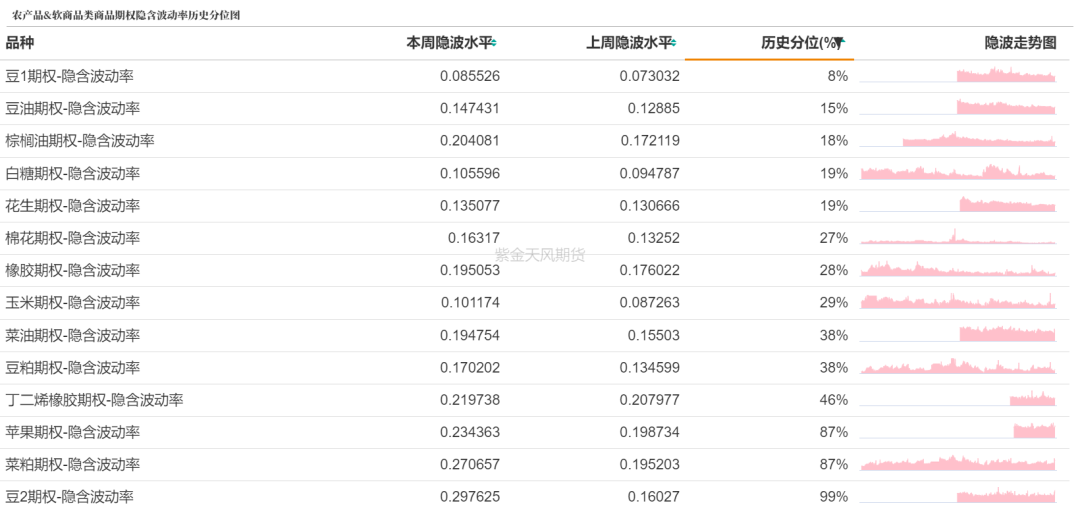1080x520 pixels.
Task: Open 豆1期权 implied volatility sparkline
Action: click(x=957, y=76)
